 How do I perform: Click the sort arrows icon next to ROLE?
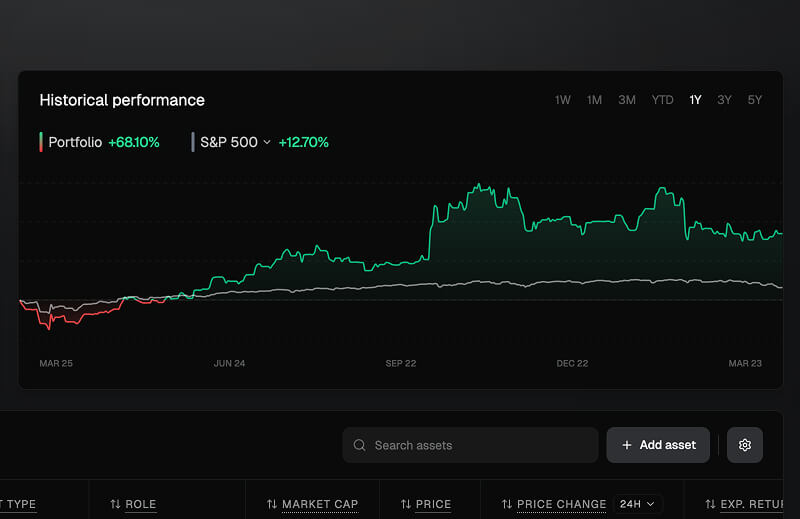point(115,504)
